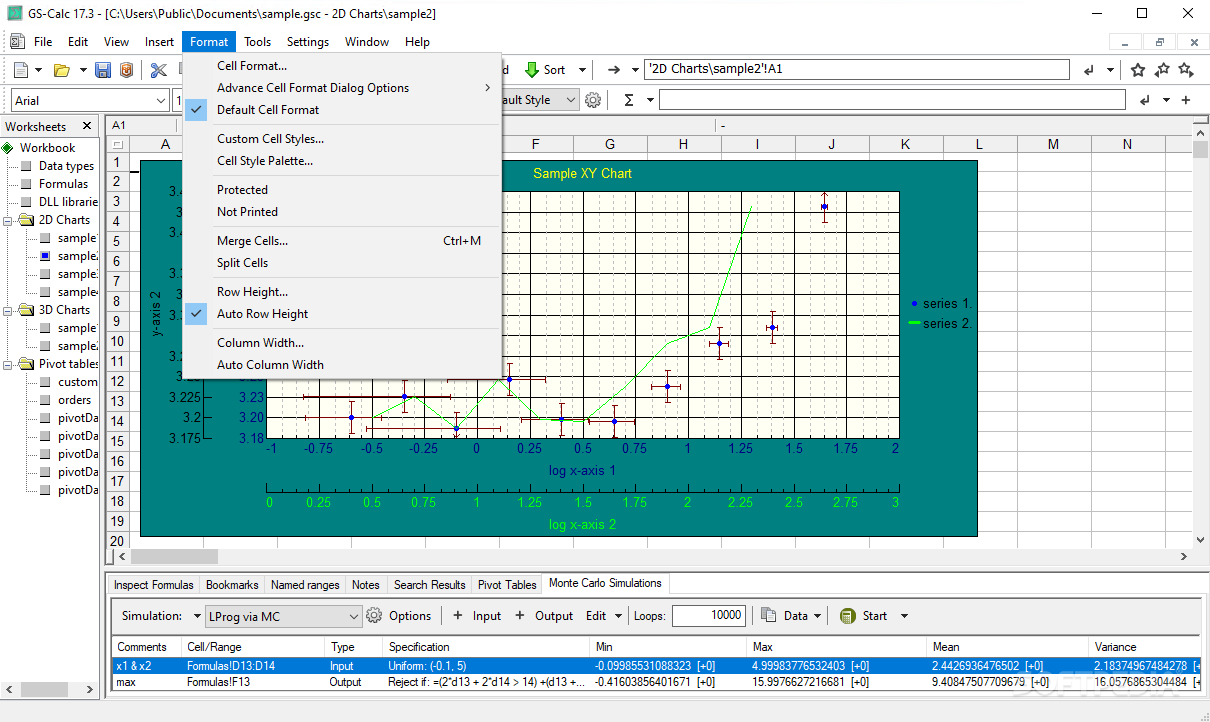Open the Sigma function dropdown arrow

649,100
